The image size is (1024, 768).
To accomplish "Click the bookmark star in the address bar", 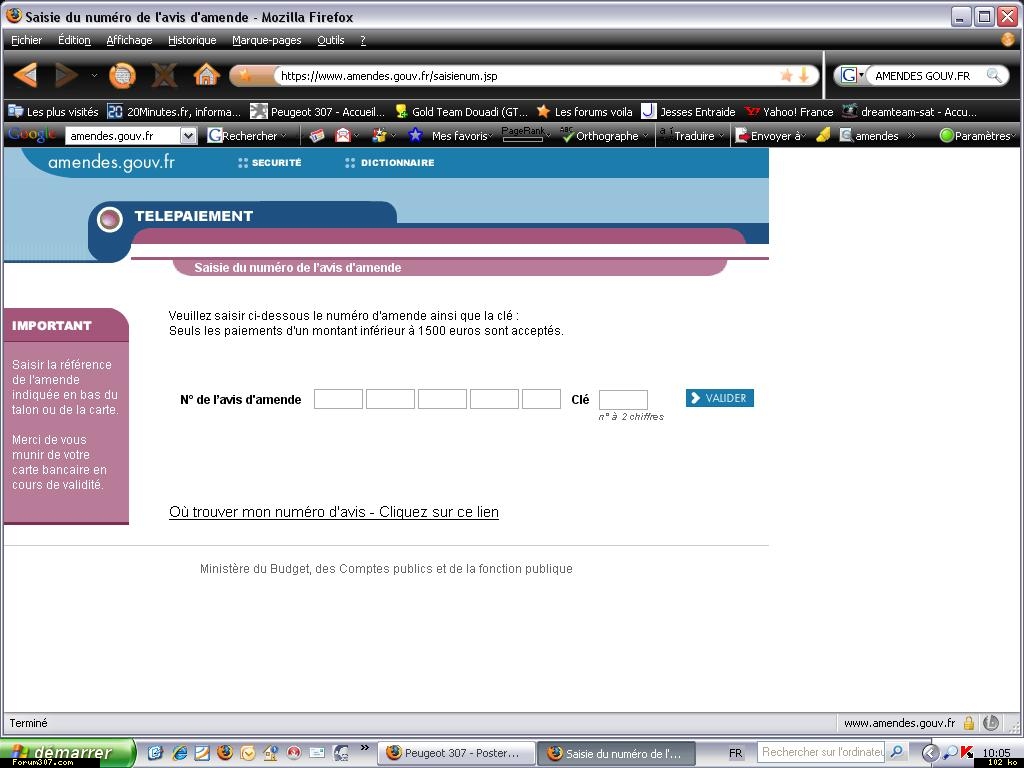I will point(786,75).
